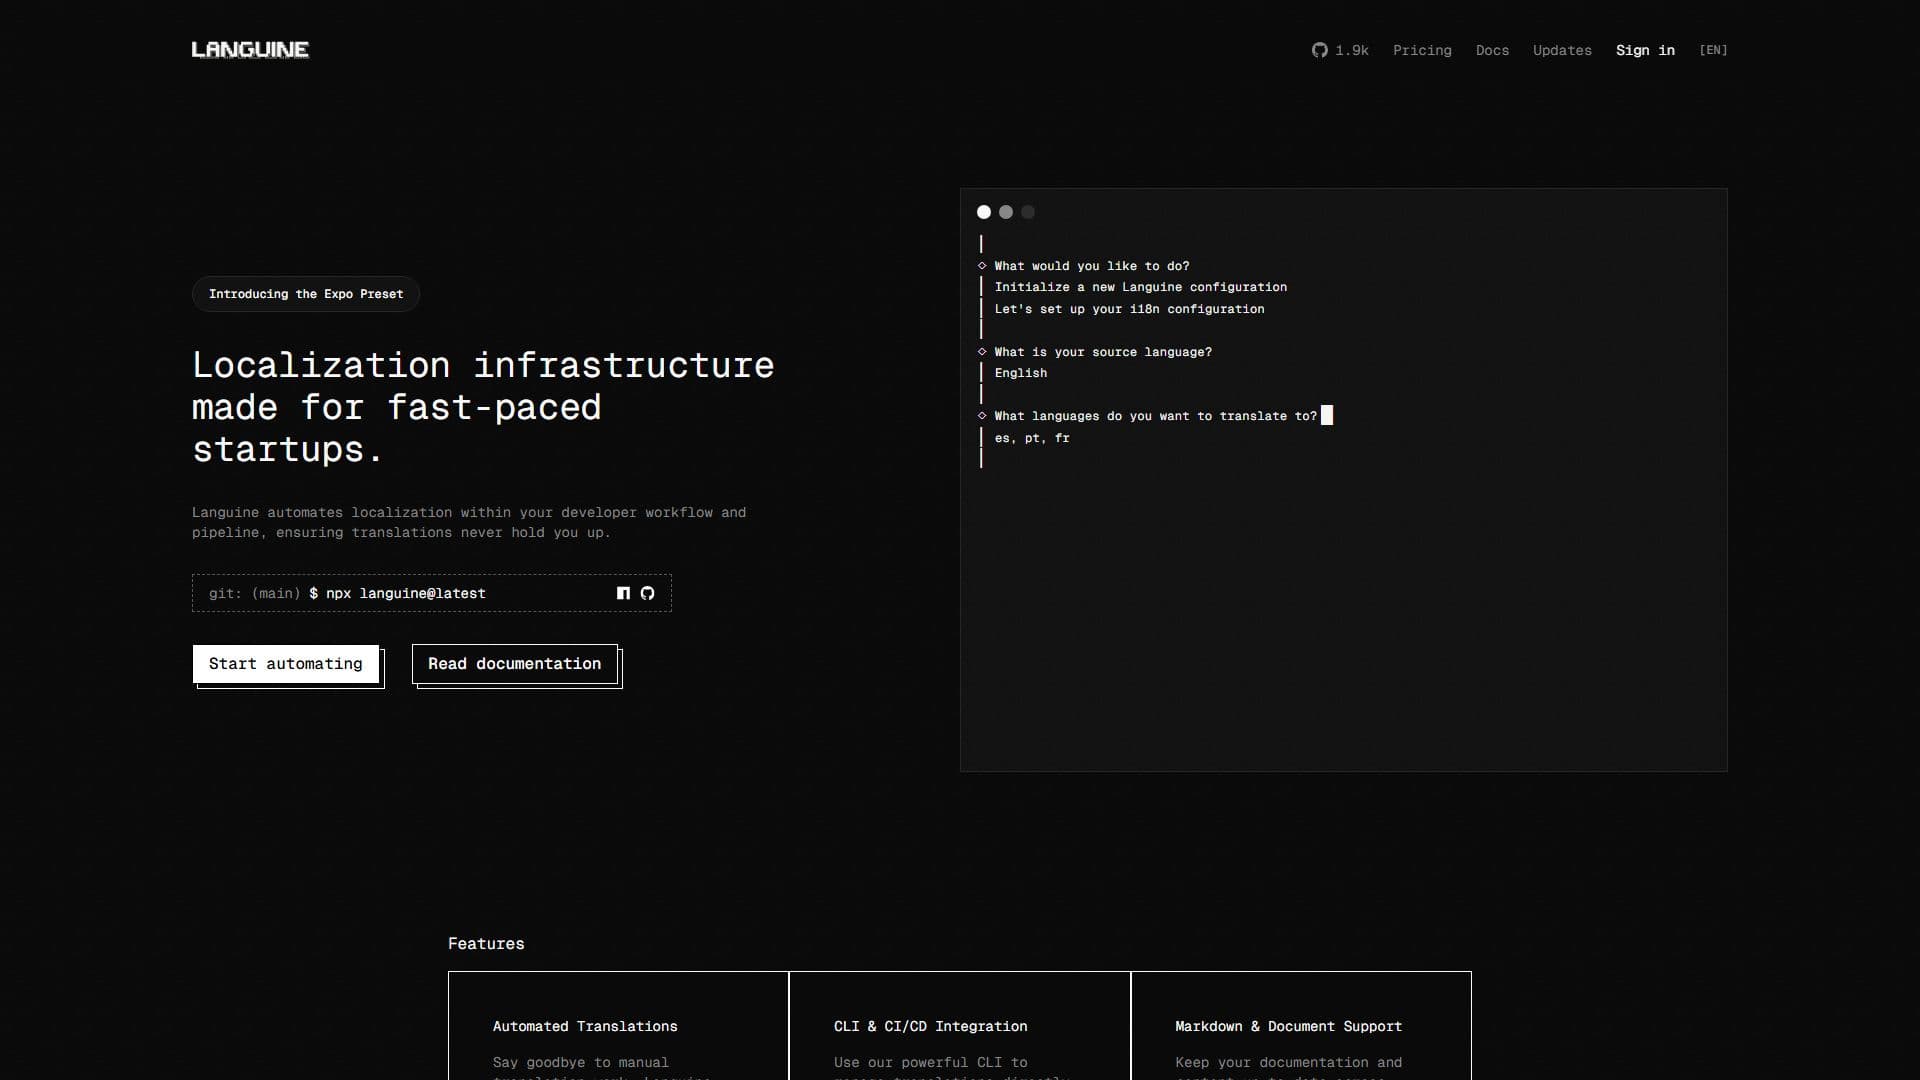
Task: Go to the Pricing page
Action: click(1422, 50)
